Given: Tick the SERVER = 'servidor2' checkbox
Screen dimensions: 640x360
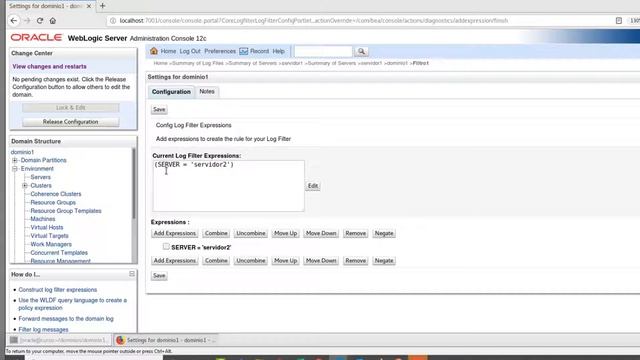Looking at the screenshot, I should 166,247.
